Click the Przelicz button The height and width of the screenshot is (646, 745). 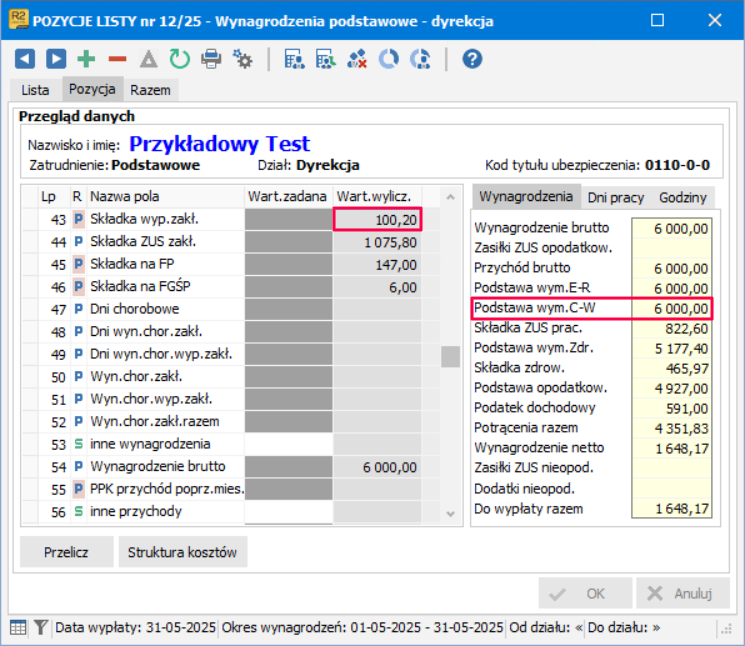click(67, 552)
